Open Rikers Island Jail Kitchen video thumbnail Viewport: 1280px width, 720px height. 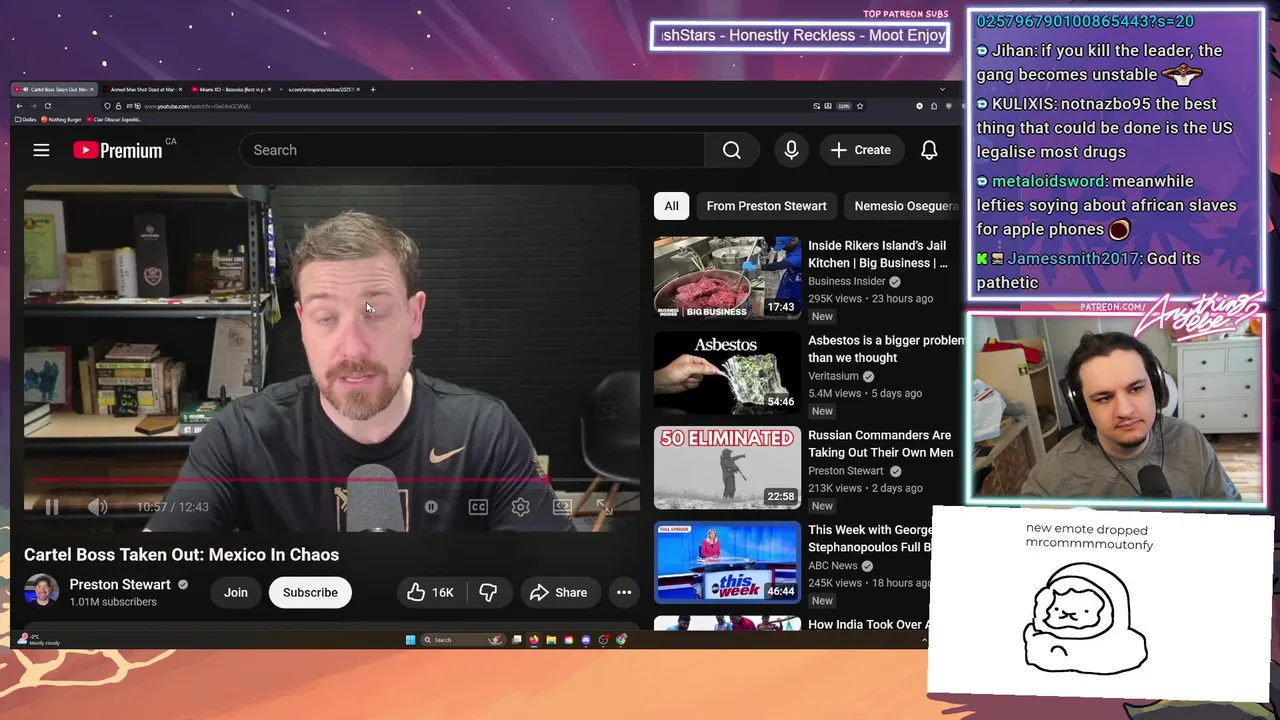(727, 278)
